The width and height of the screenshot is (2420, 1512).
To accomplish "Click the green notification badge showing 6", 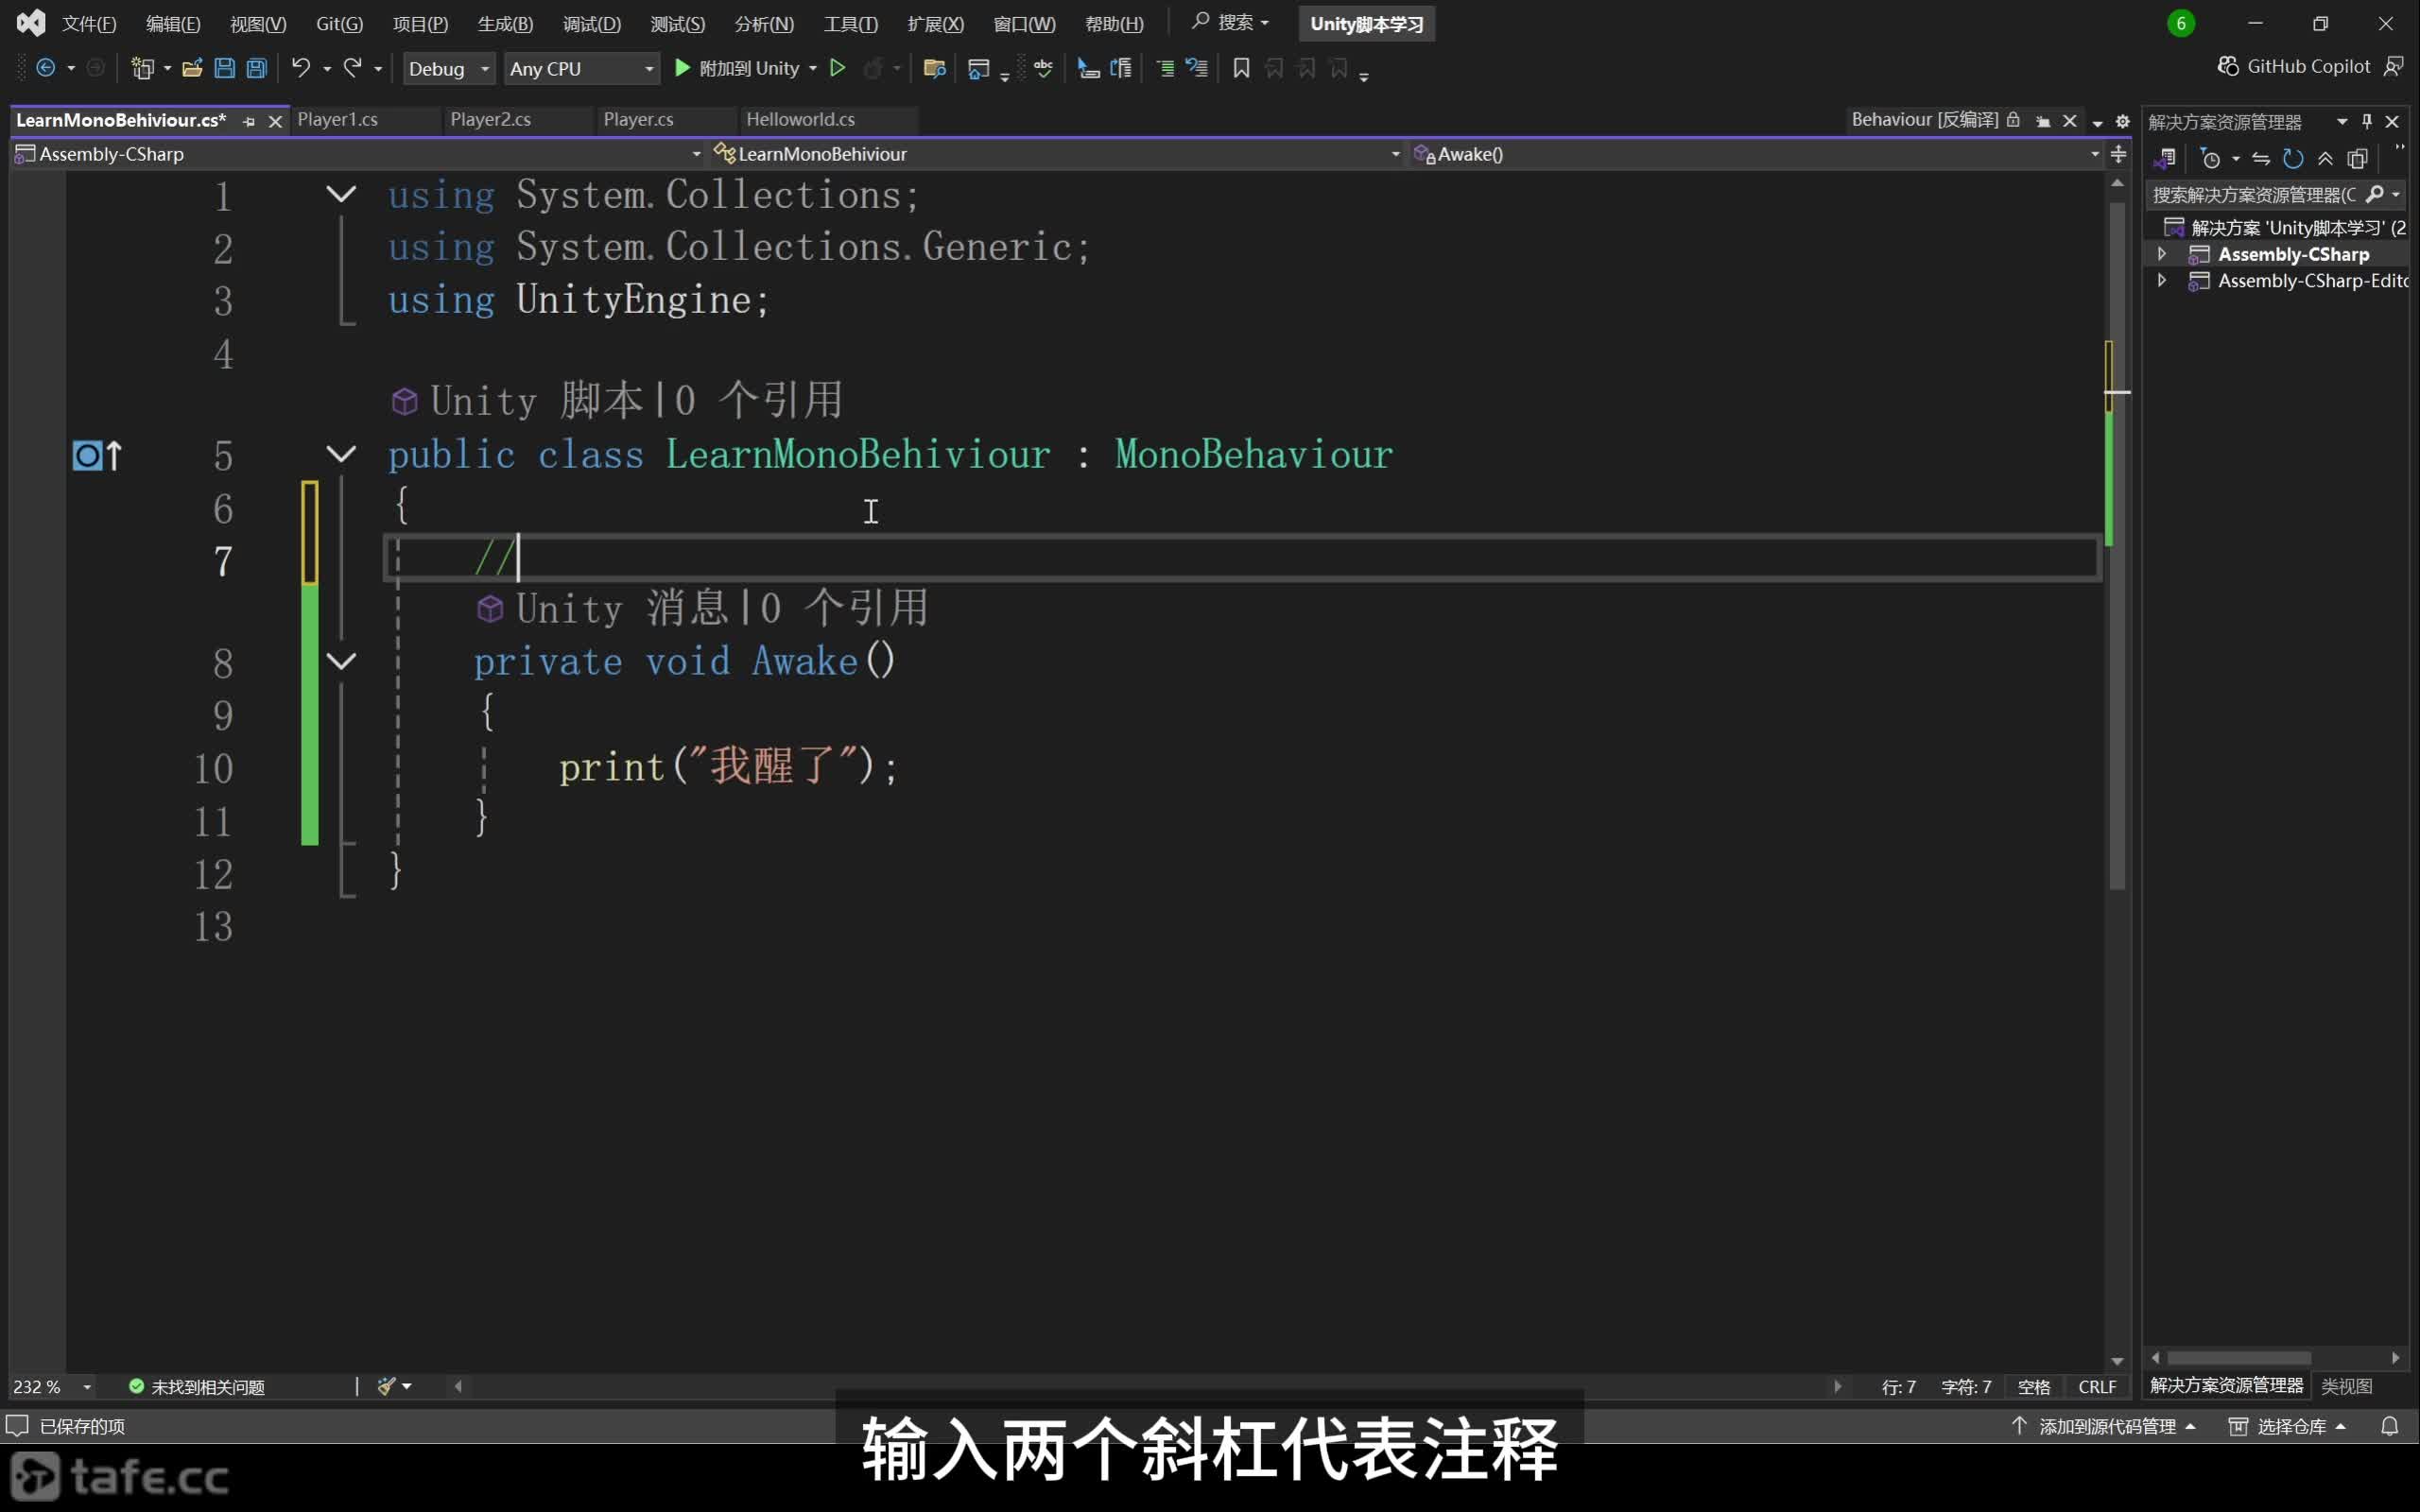I will (2181, 23).
